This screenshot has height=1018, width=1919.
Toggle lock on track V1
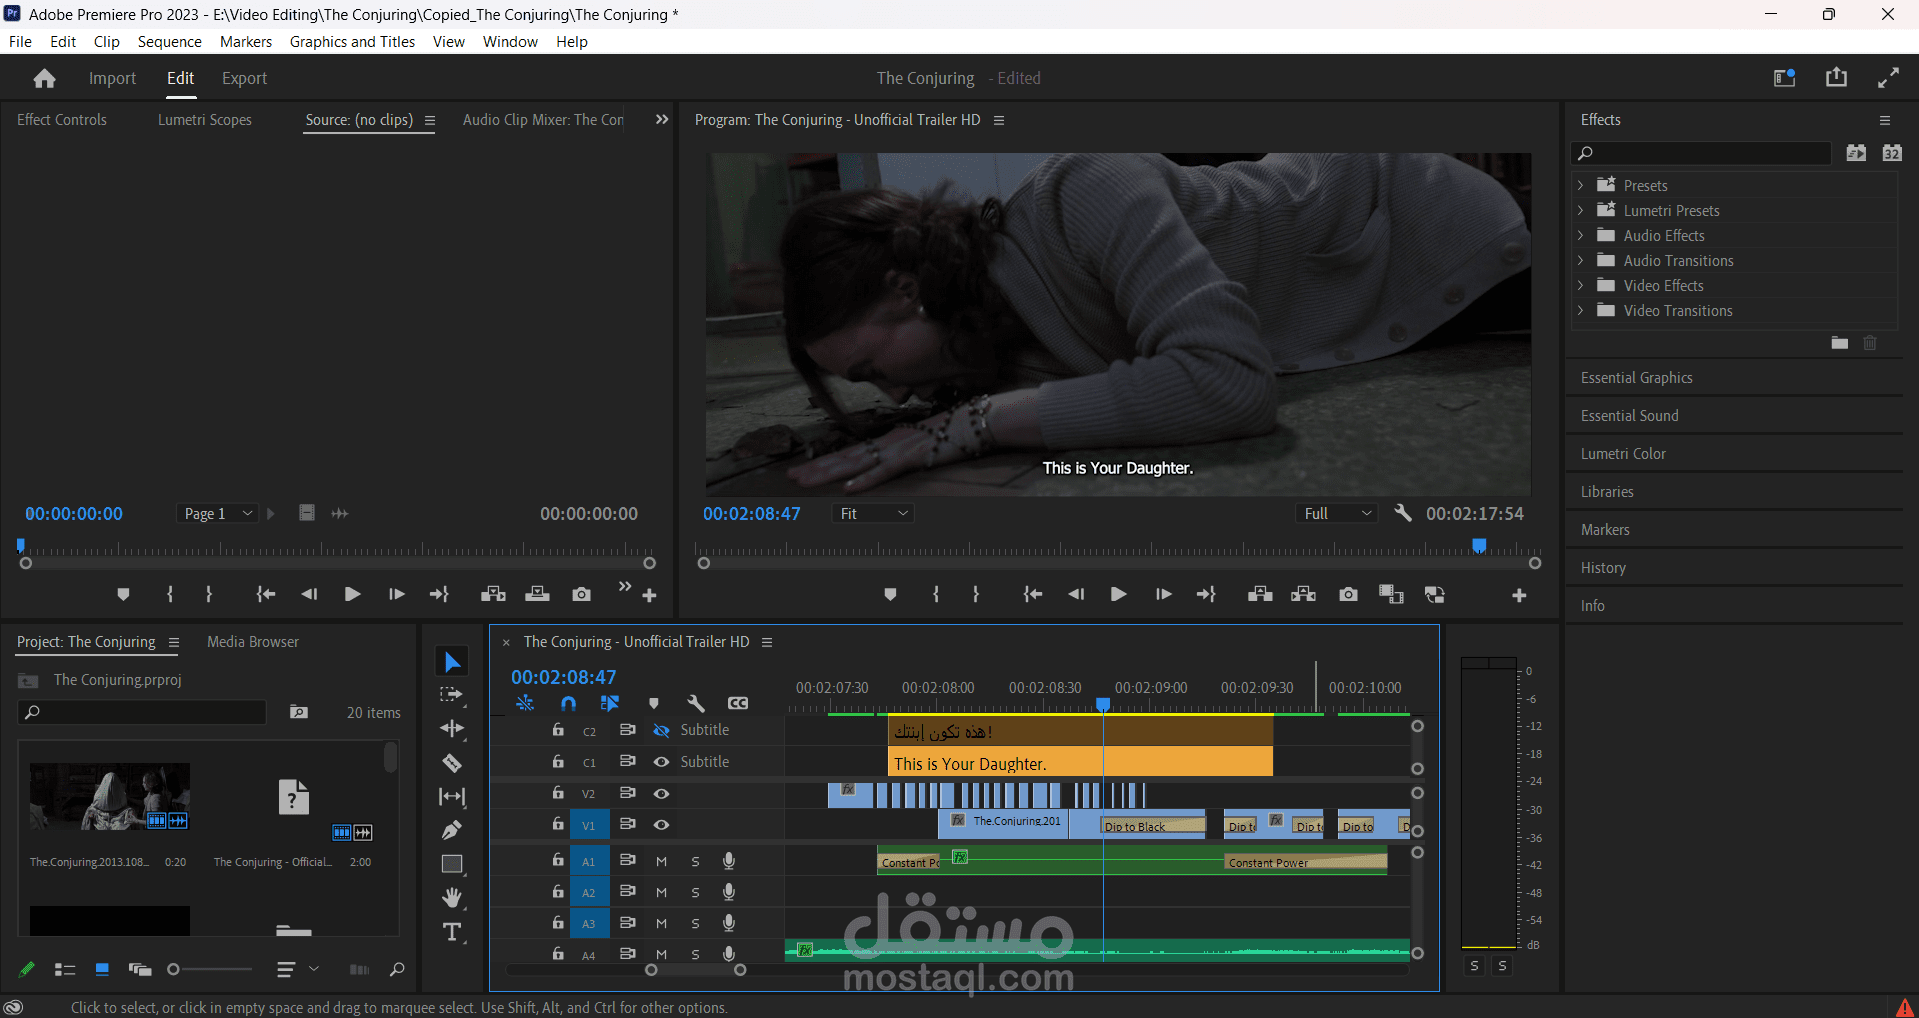[x=558, y=824]
